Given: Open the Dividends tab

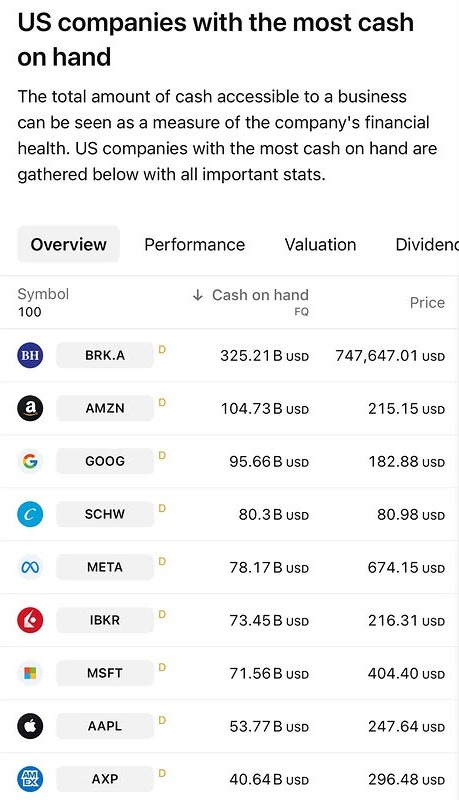Looking at the screenshot, I should pos(427,244).
